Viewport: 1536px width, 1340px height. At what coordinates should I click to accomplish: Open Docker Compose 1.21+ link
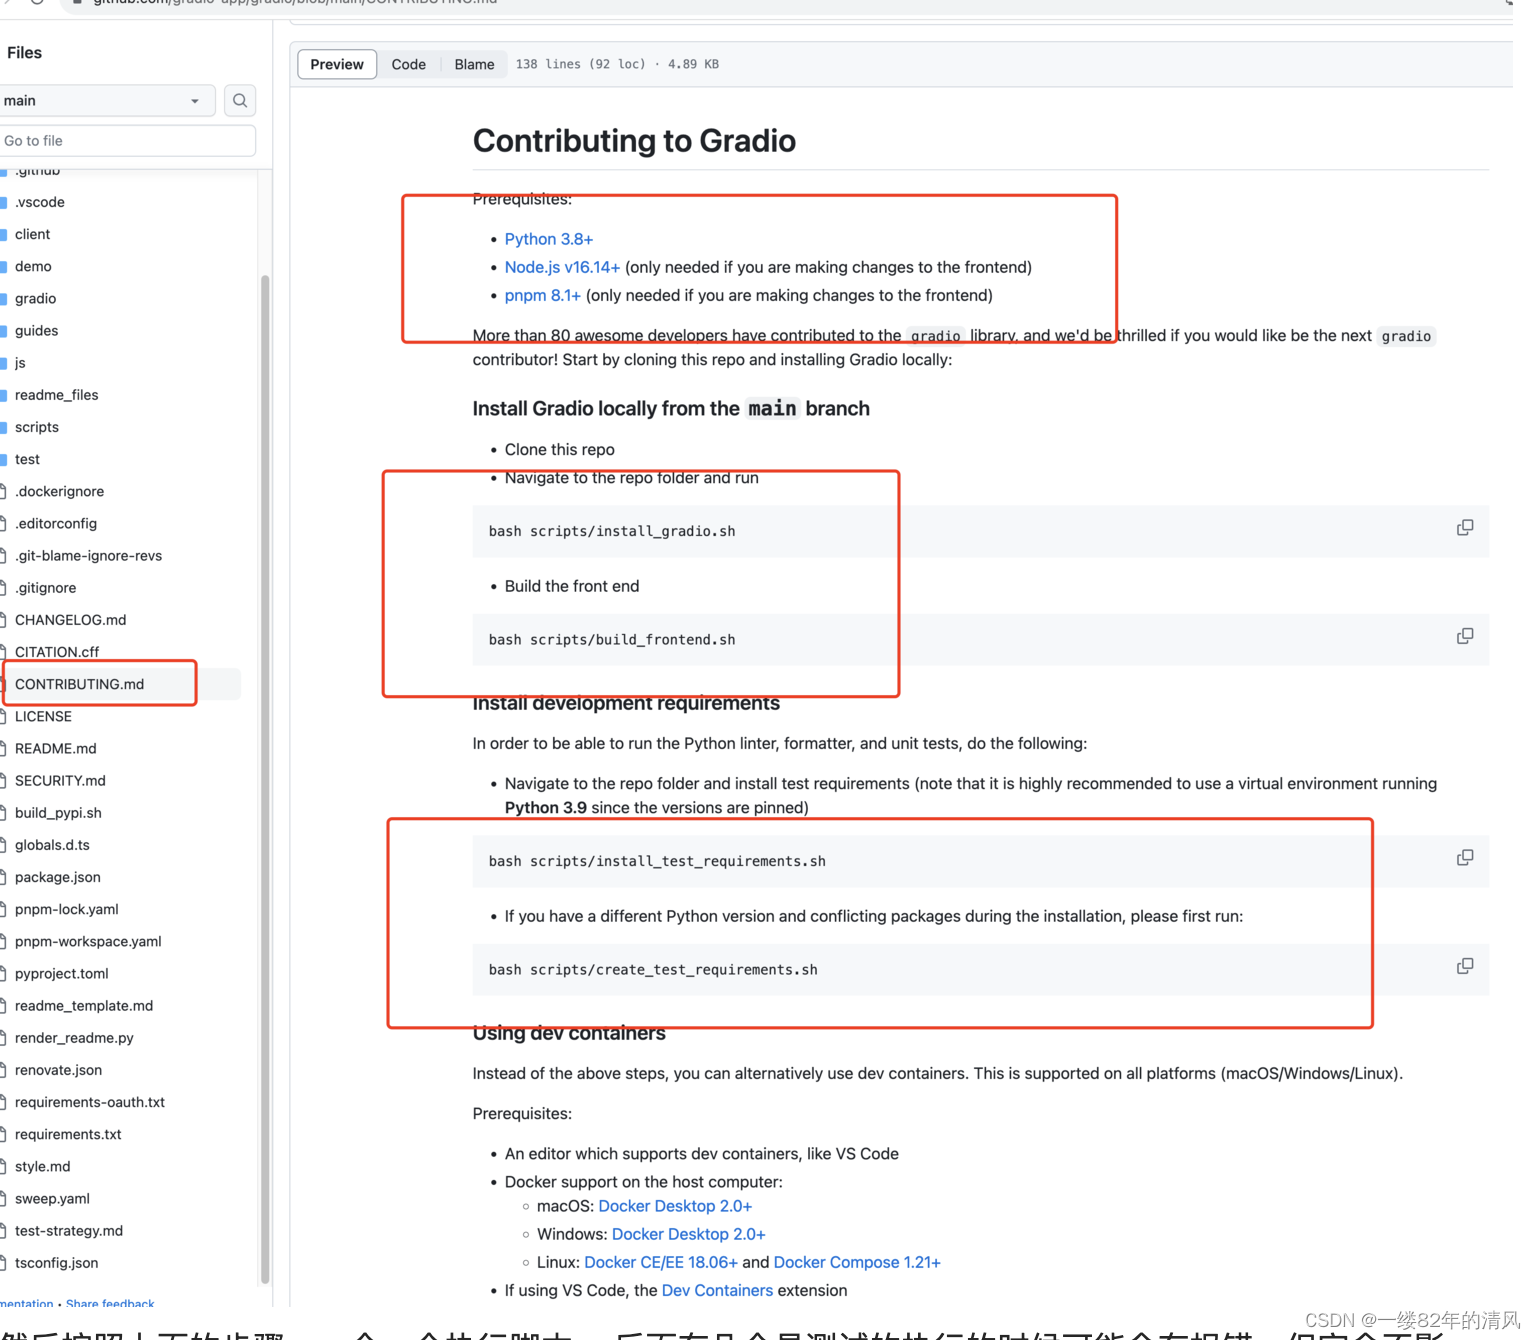click(857, 1262)
